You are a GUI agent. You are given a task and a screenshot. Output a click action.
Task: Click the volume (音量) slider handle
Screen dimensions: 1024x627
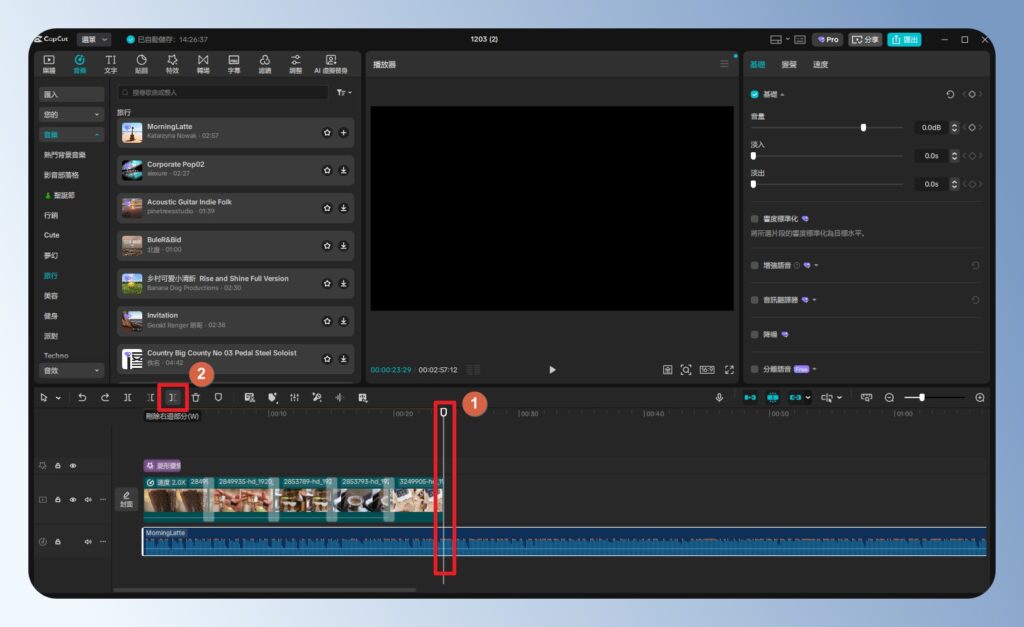[863, 128]
